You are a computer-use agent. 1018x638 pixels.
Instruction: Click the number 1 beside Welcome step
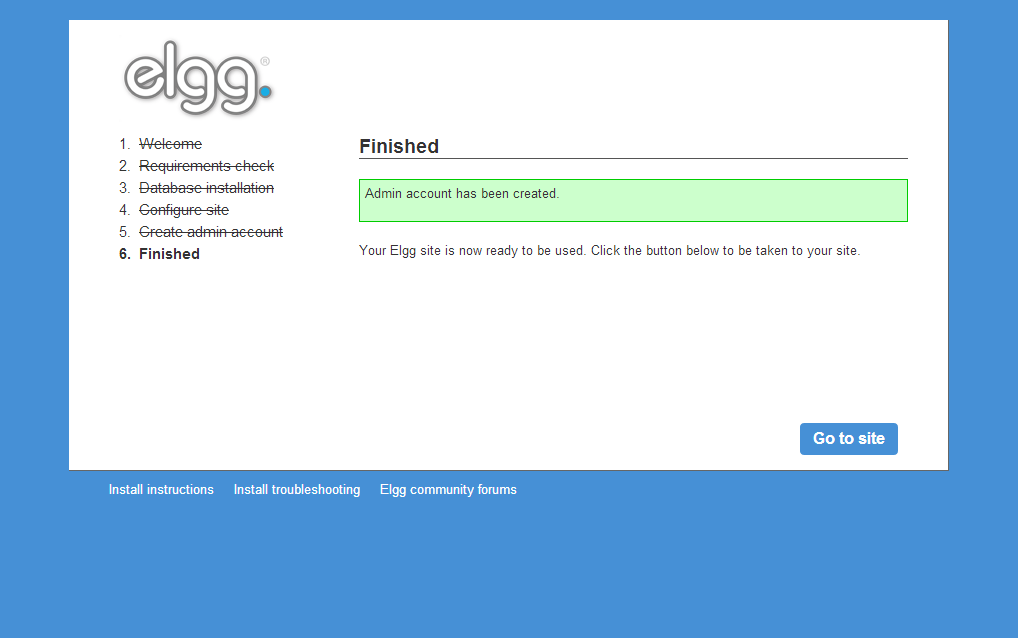[124, 144]
